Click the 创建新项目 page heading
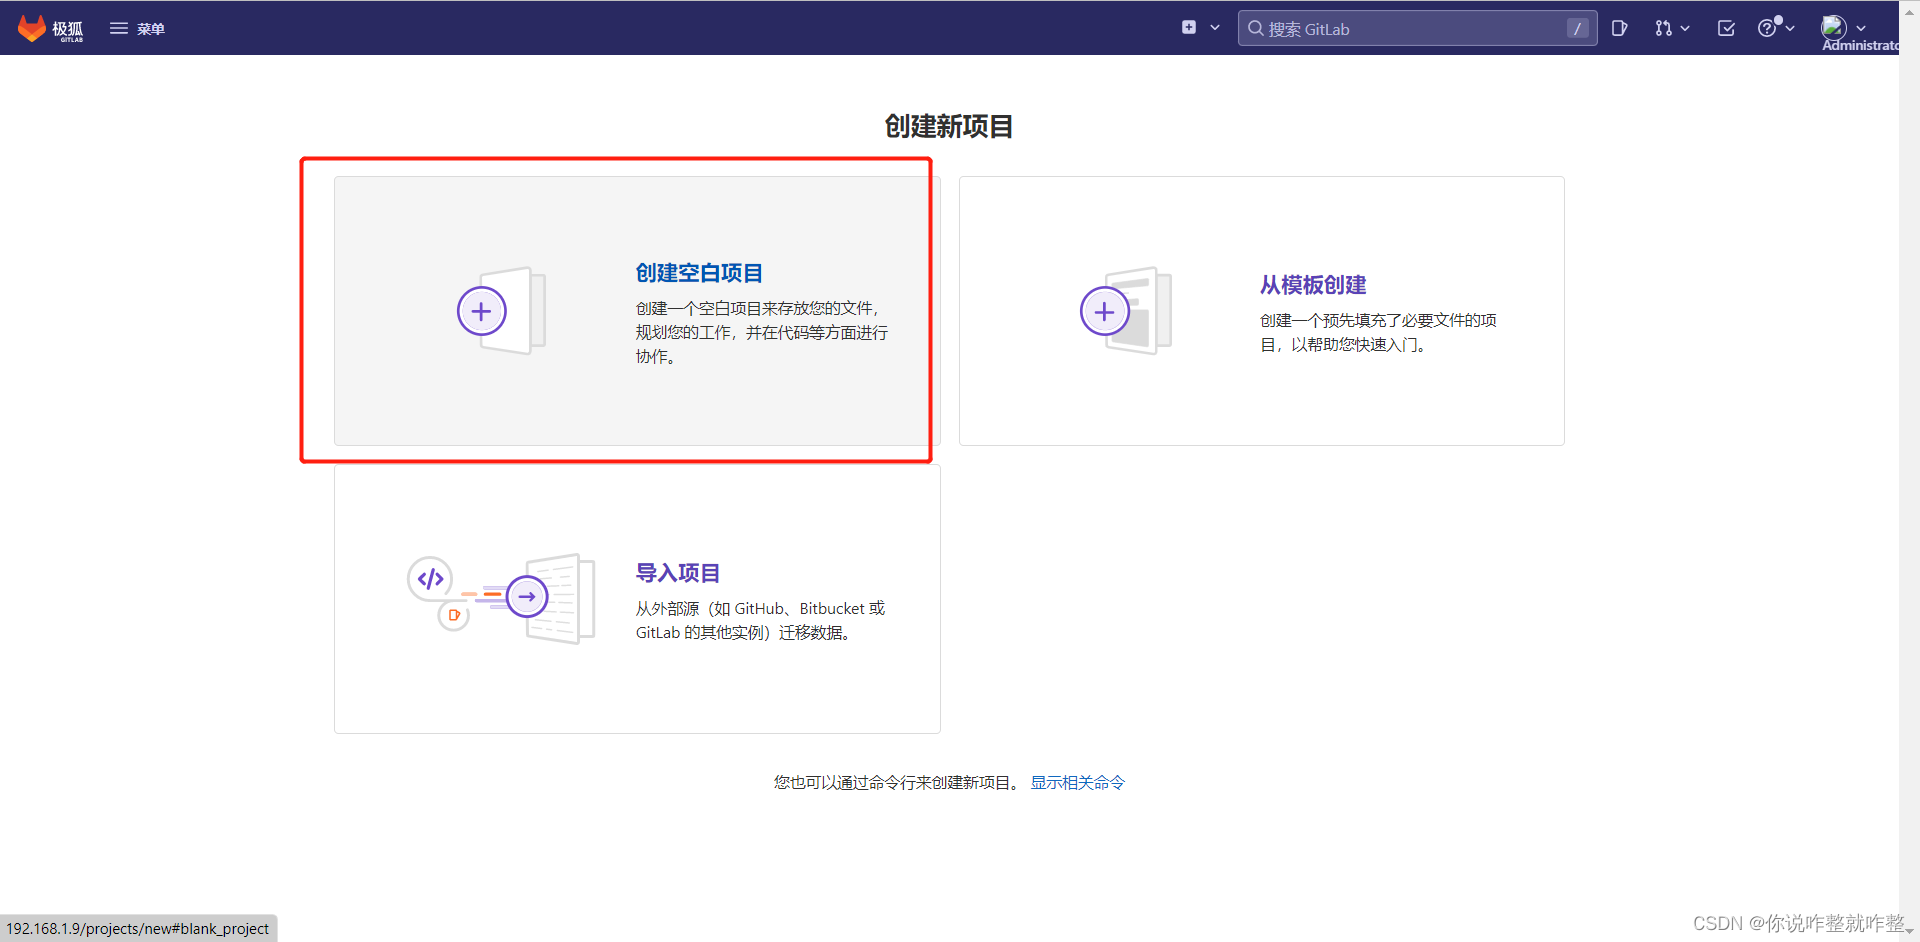 (949, 126)
